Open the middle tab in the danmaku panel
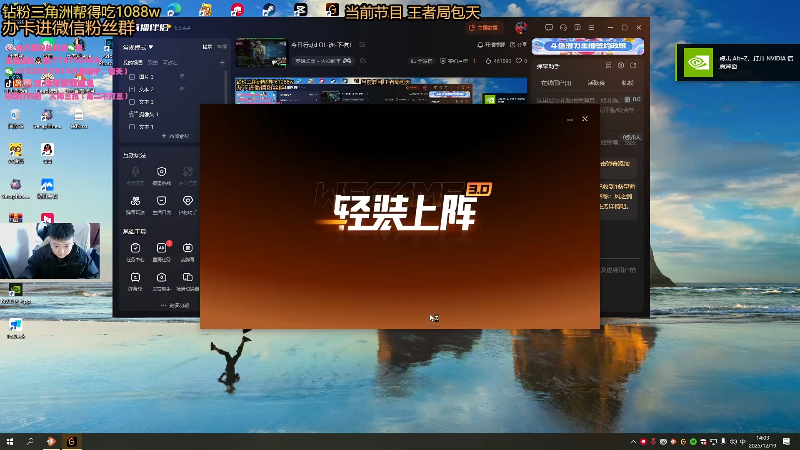The height and width of the screenshot is (450, 800). click(x=596, y=83)
